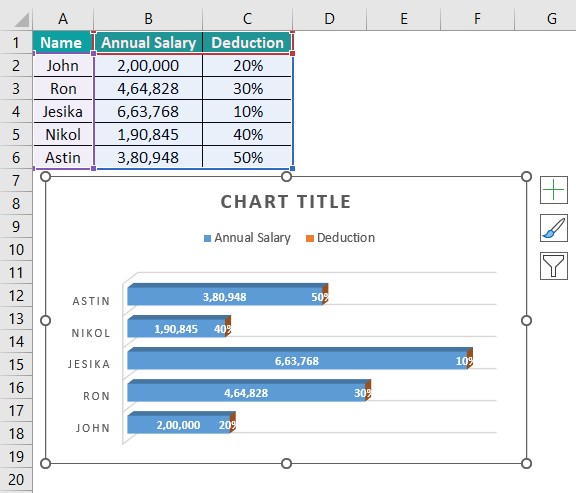
Task: Select row 5 header
Action: pos(16,134)
